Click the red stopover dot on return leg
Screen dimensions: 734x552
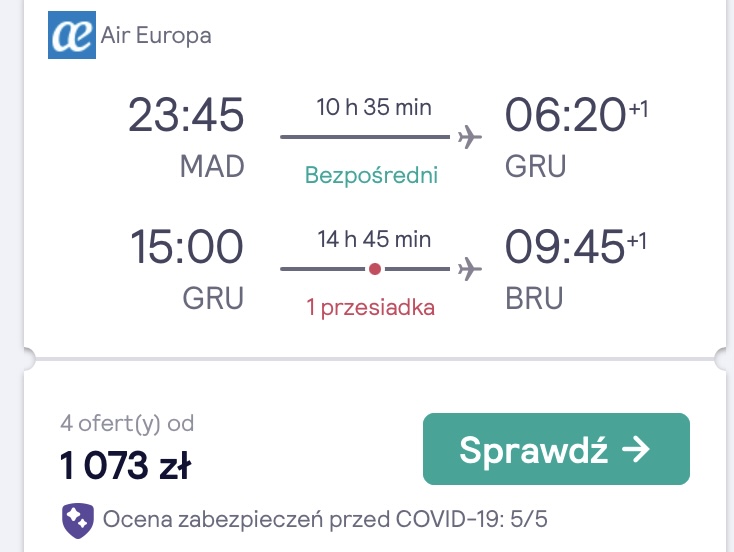[374, 269]
